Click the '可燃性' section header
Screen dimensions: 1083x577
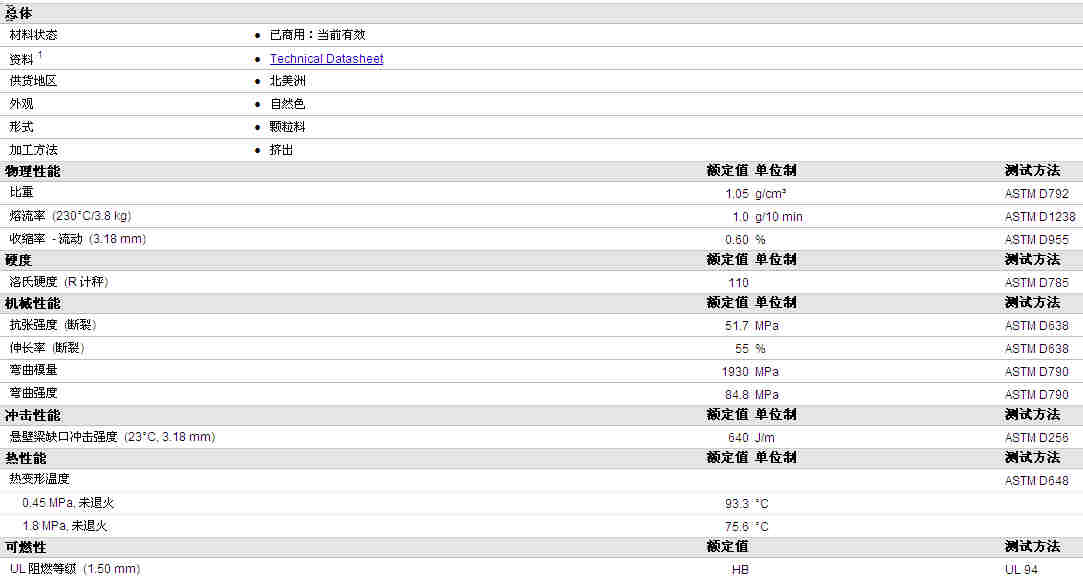pos(26,547)
